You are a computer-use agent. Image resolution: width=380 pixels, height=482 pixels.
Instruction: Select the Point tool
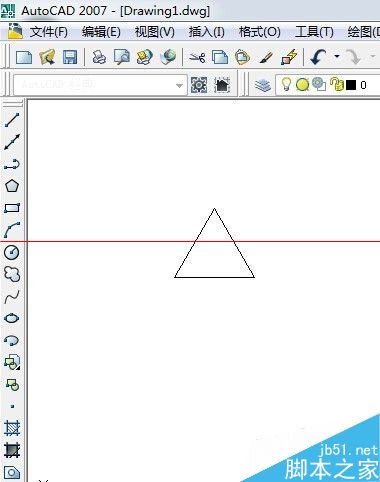coord(12,406)
